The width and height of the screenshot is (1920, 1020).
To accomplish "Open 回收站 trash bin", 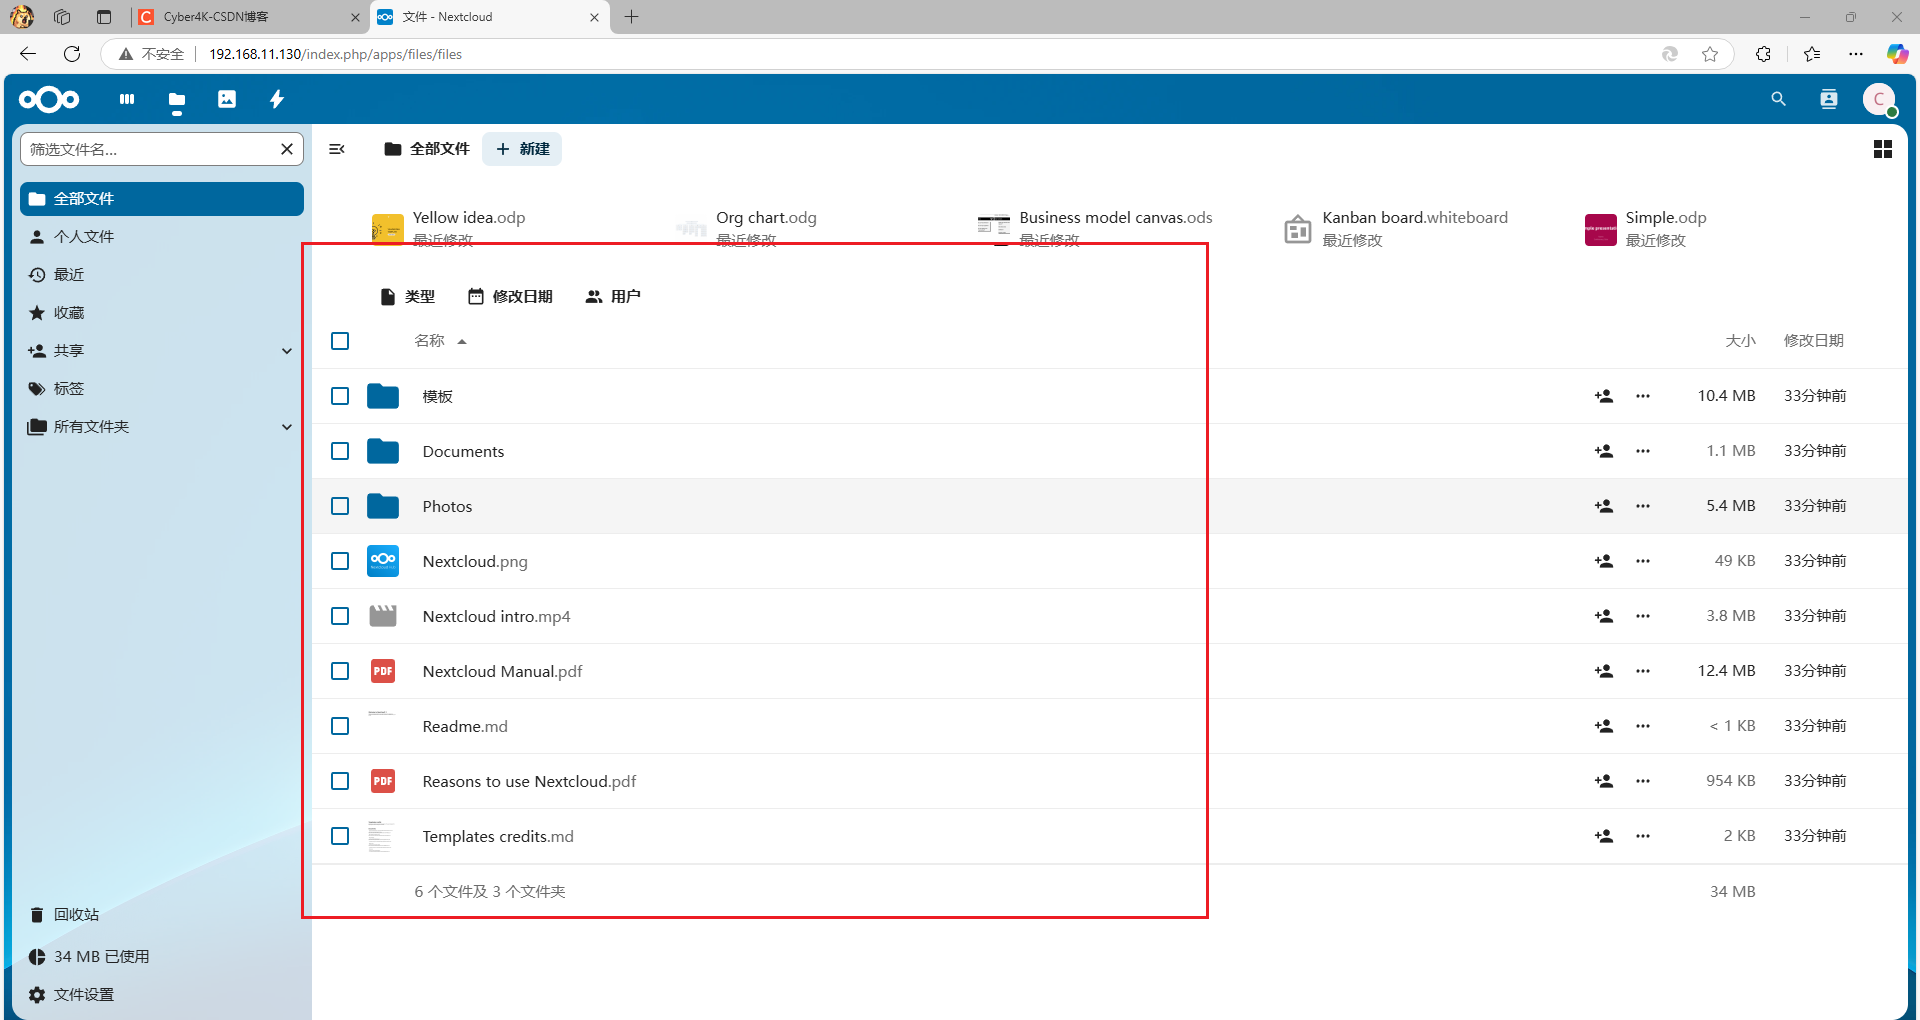I will point(162,915).
